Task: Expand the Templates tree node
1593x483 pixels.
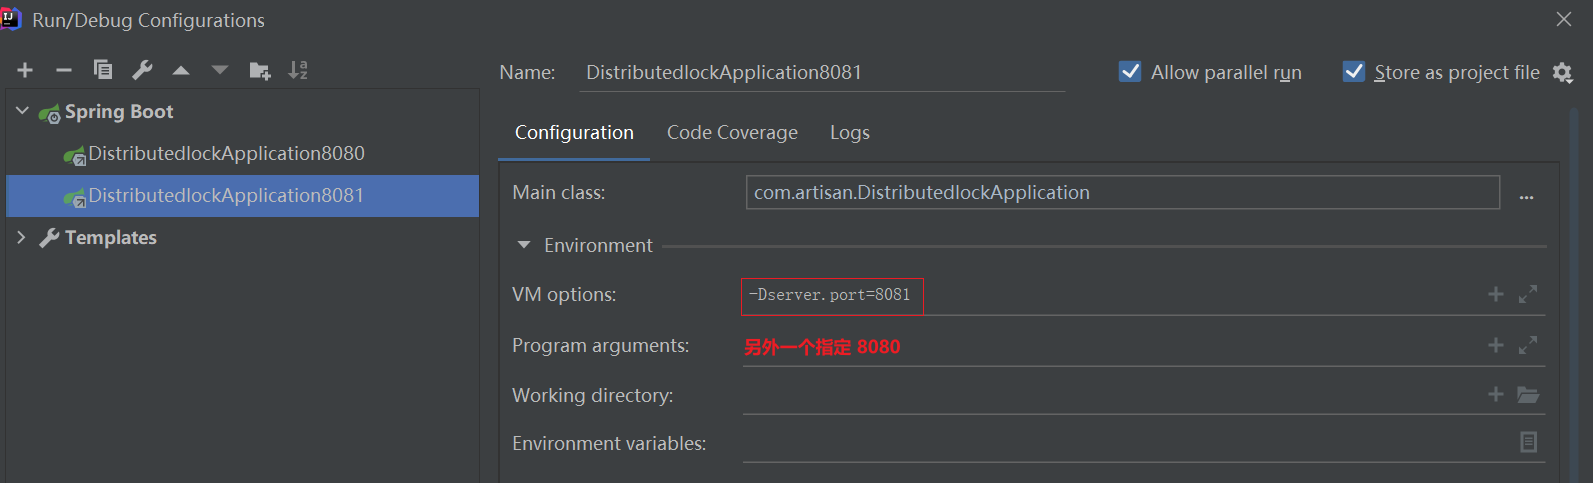Action: (x=22, y=237)
